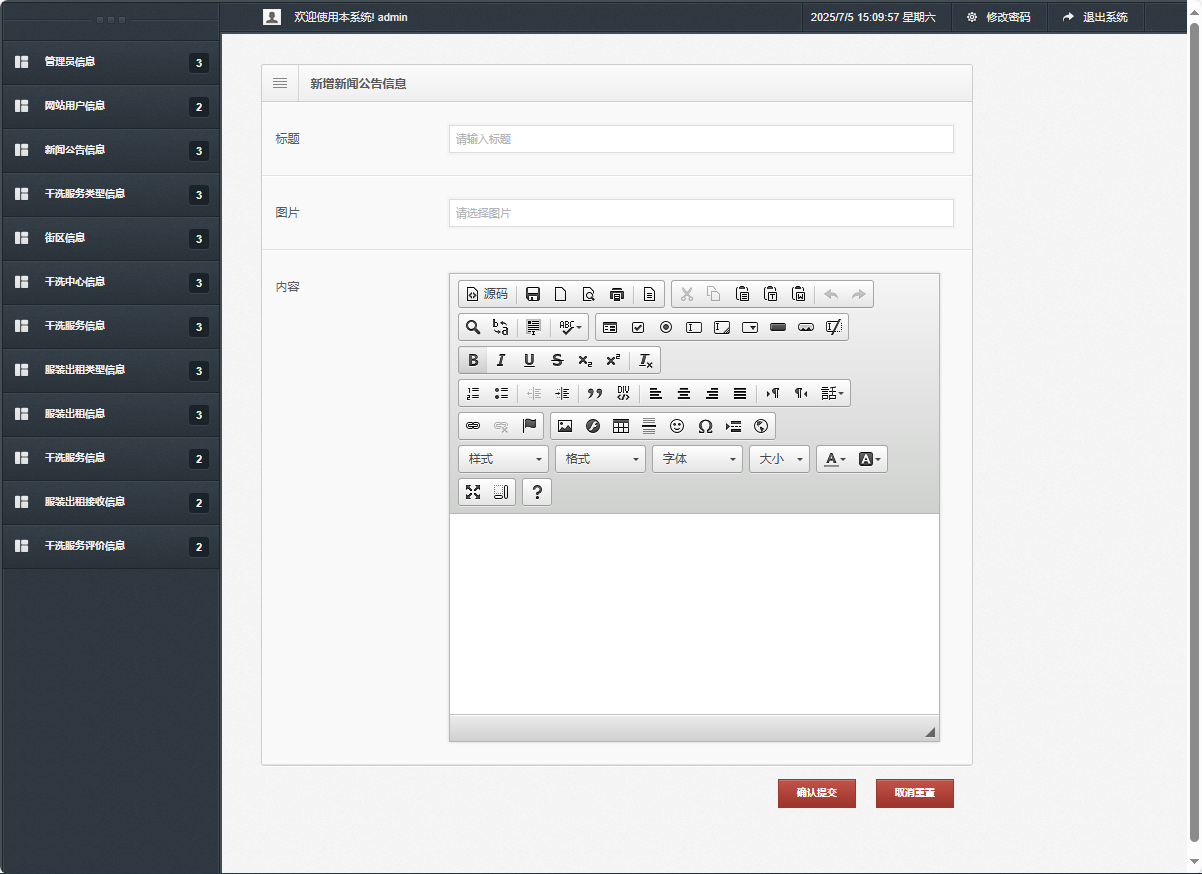This screenshot has height=874, width=1202.
Task: Open 新闻公告信息 in the sidebar
Action: [75, 150]
